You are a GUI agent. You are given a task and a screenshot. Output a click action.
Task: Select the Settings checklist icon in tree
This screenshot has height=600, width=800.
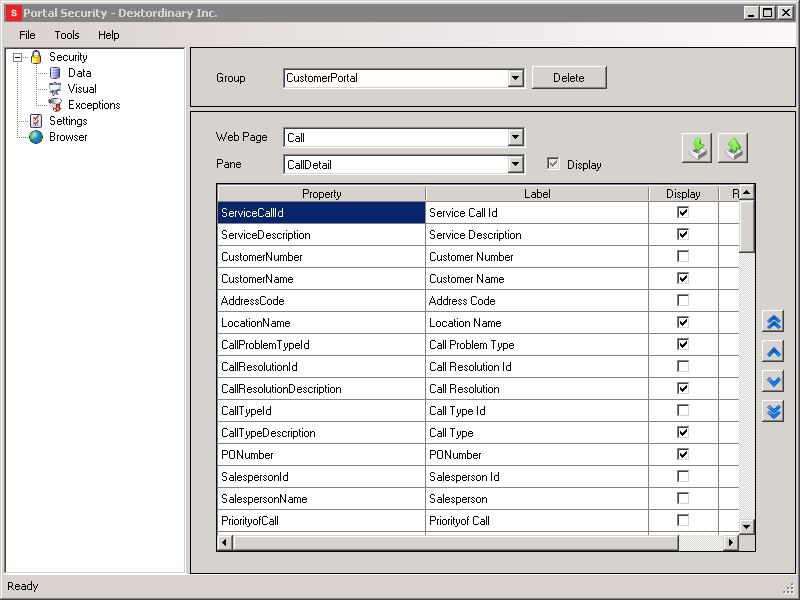pos(36,121)
